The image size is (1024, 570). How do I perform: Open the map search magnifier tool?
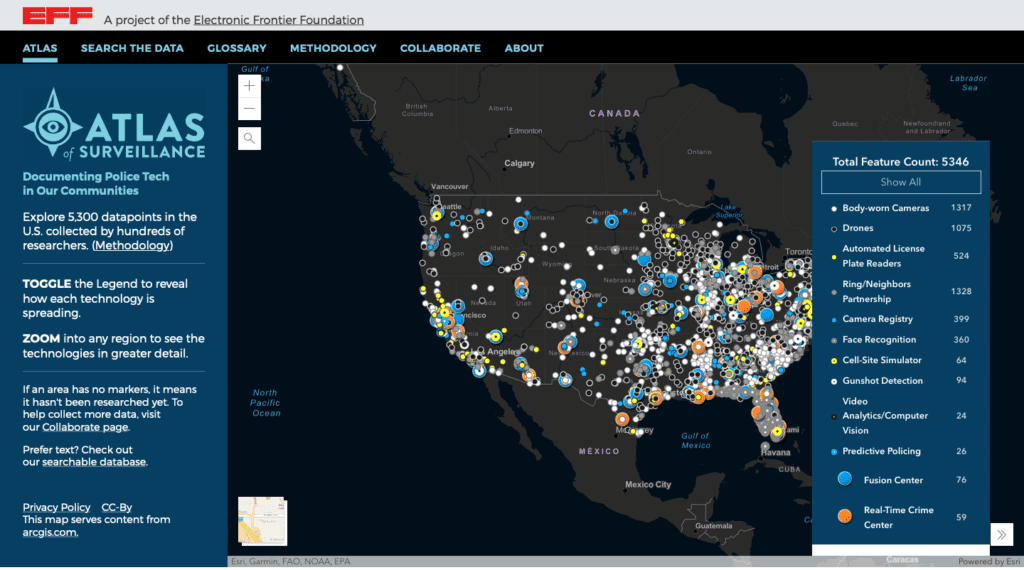[249, 138]
